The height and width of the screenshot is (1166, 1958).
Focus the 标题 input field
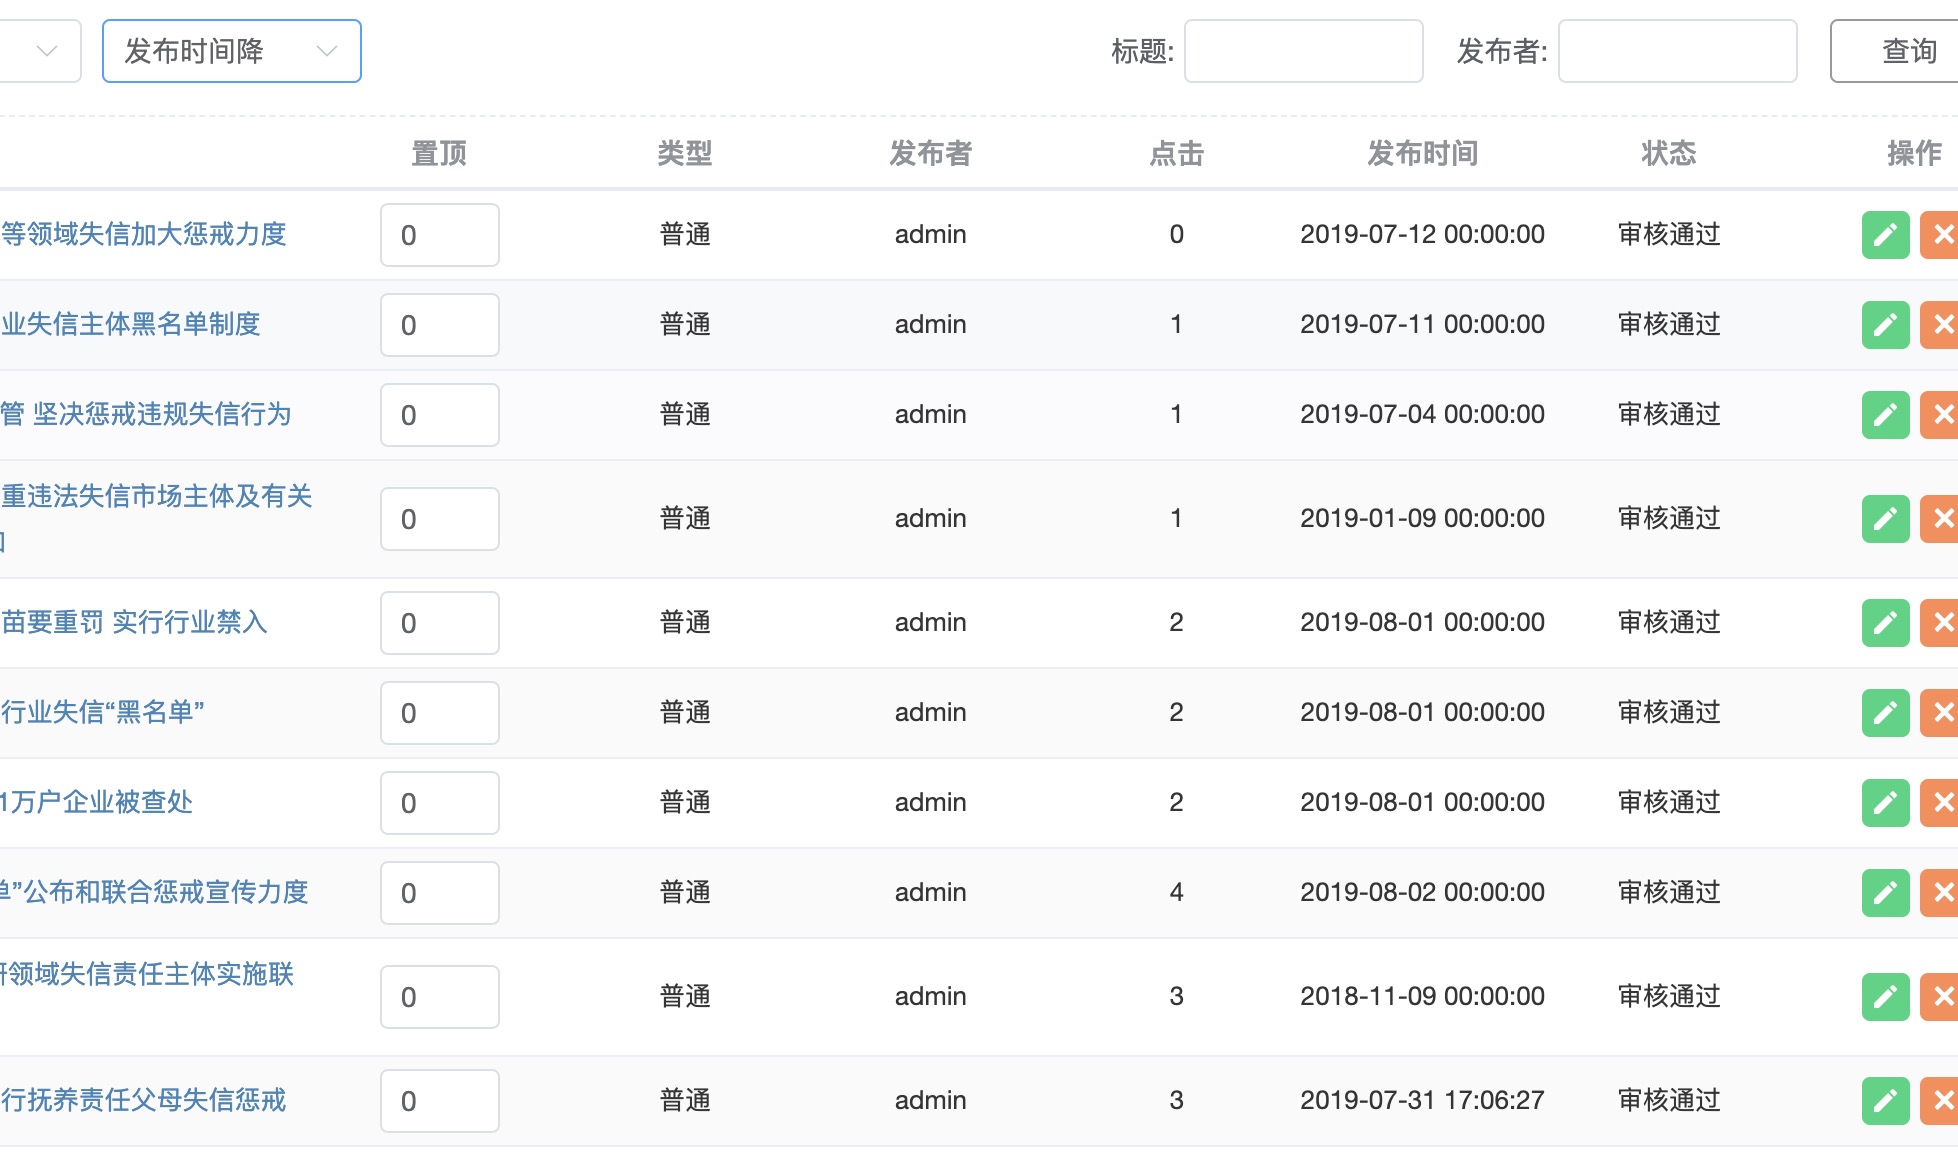(1303, 51)
